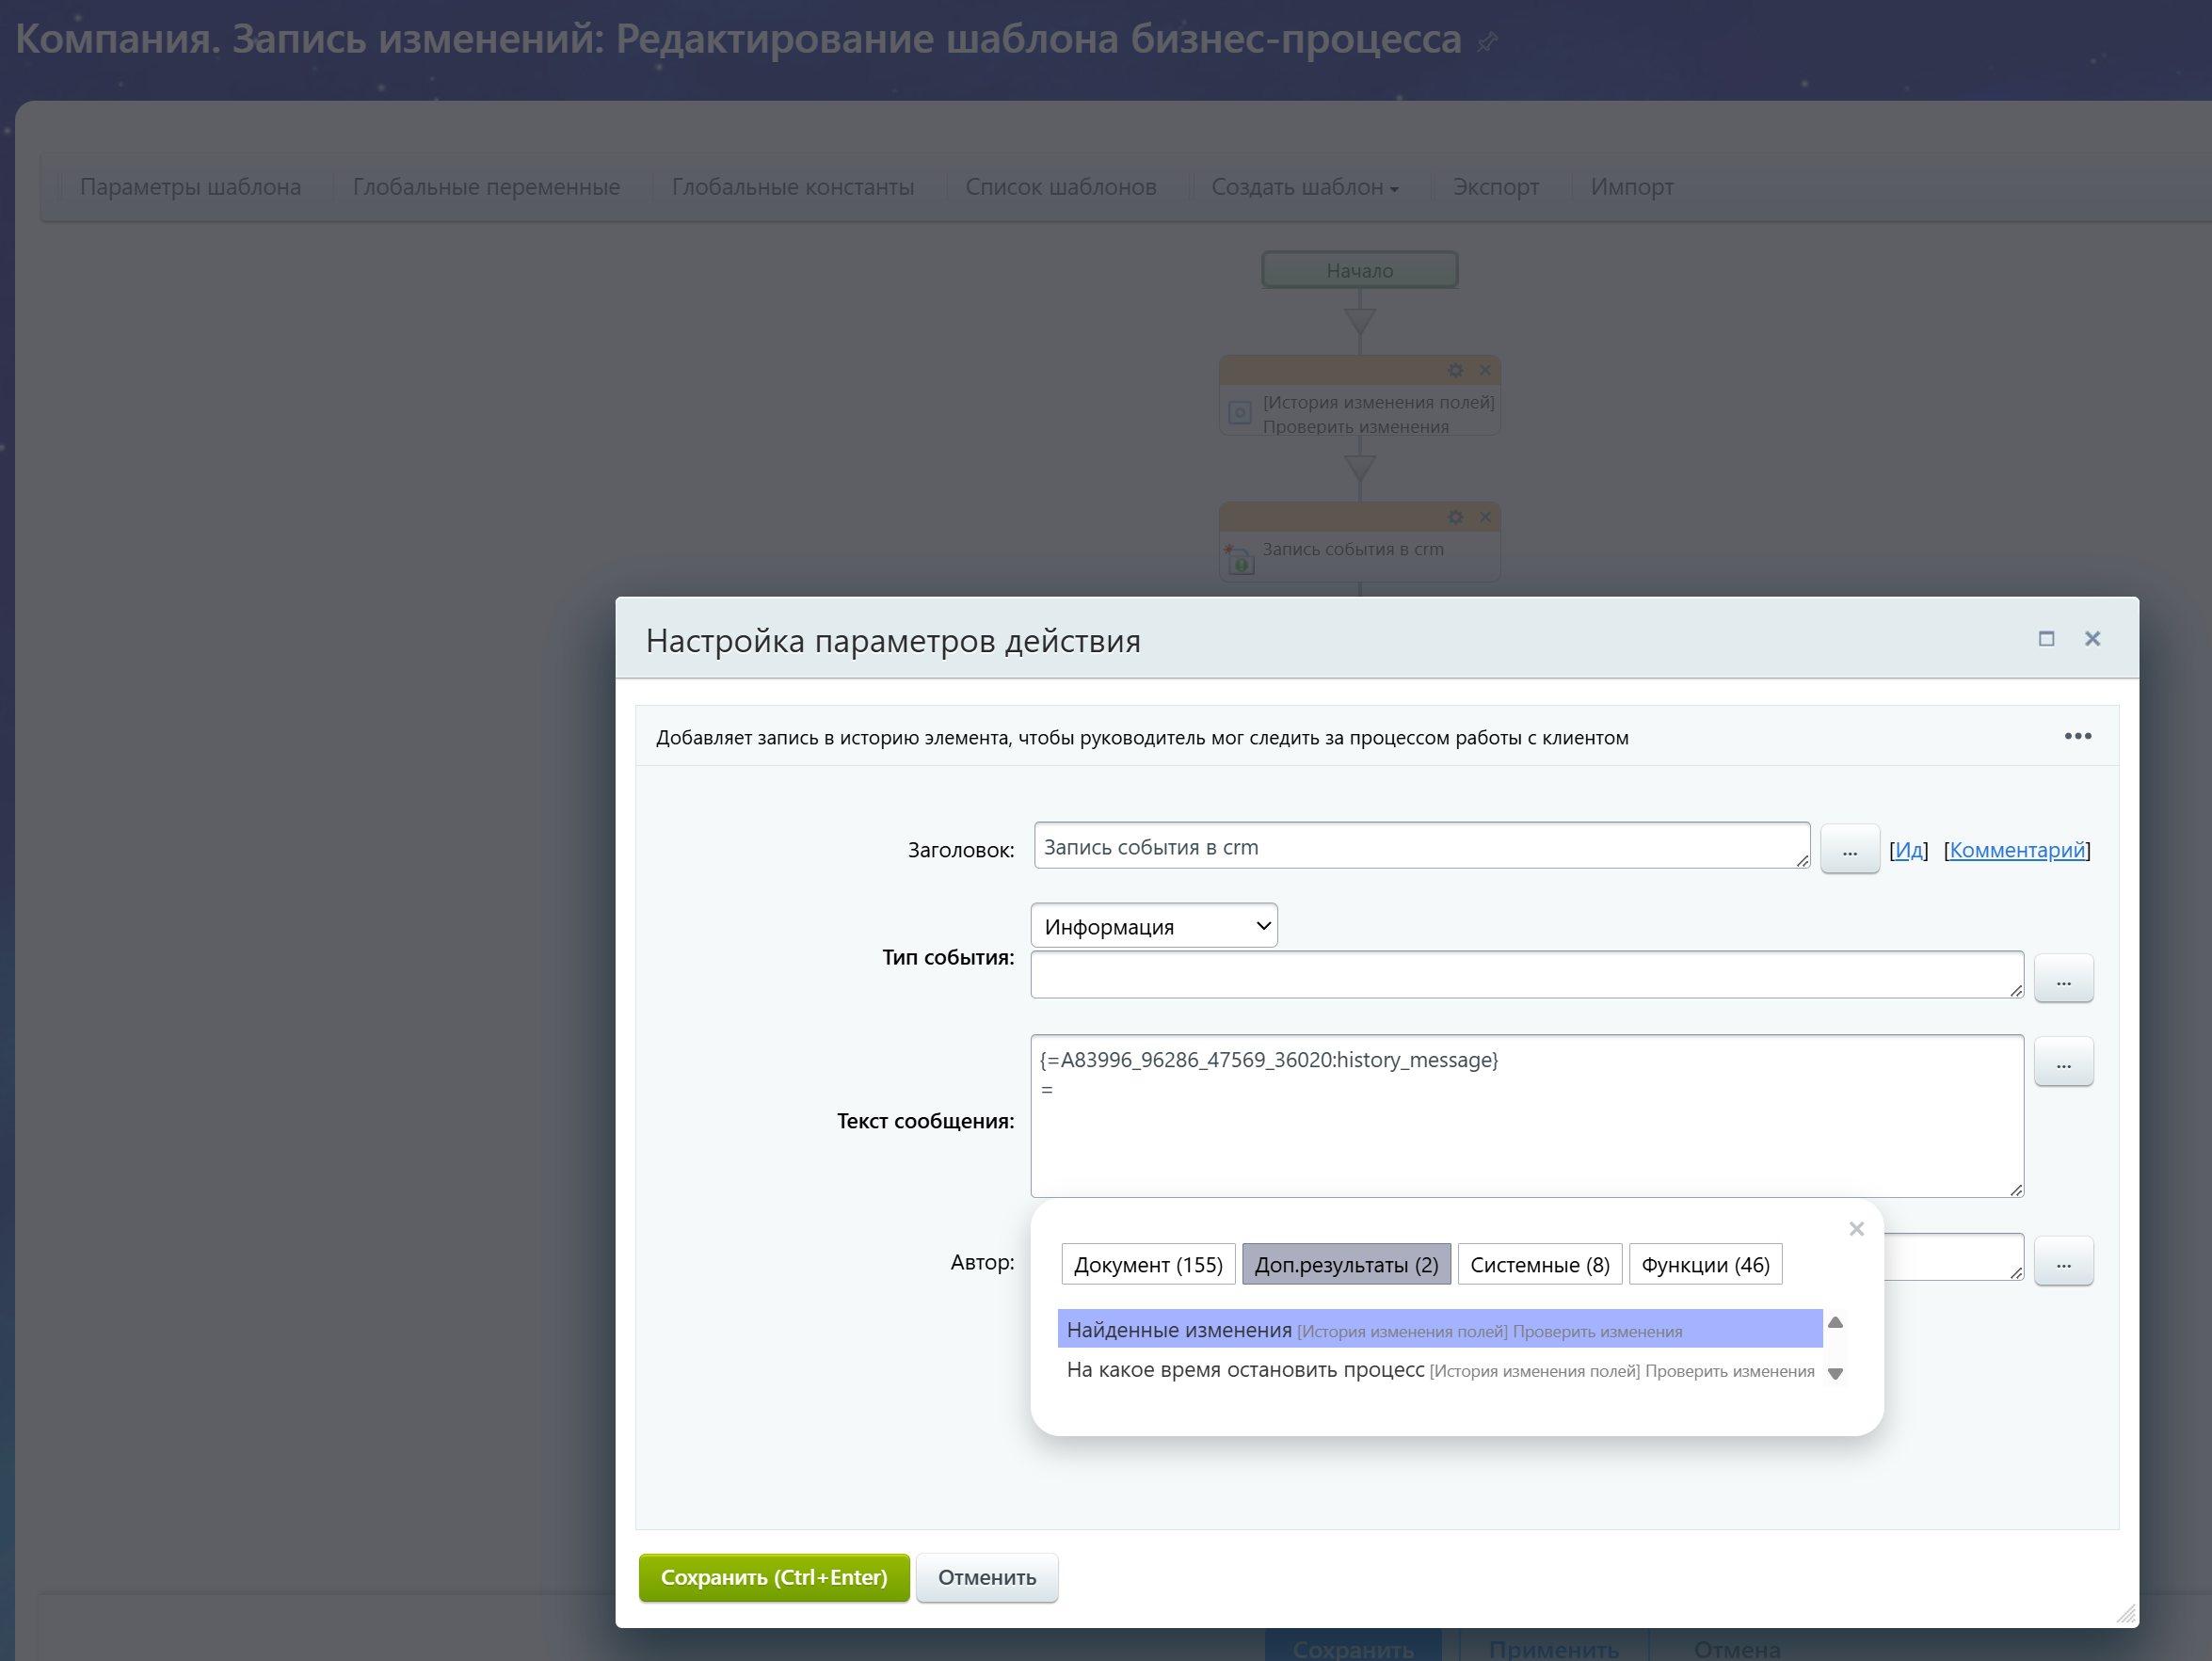Open the Комментарий link
The image size is (2212, 1661).
tap(2016, 850)
